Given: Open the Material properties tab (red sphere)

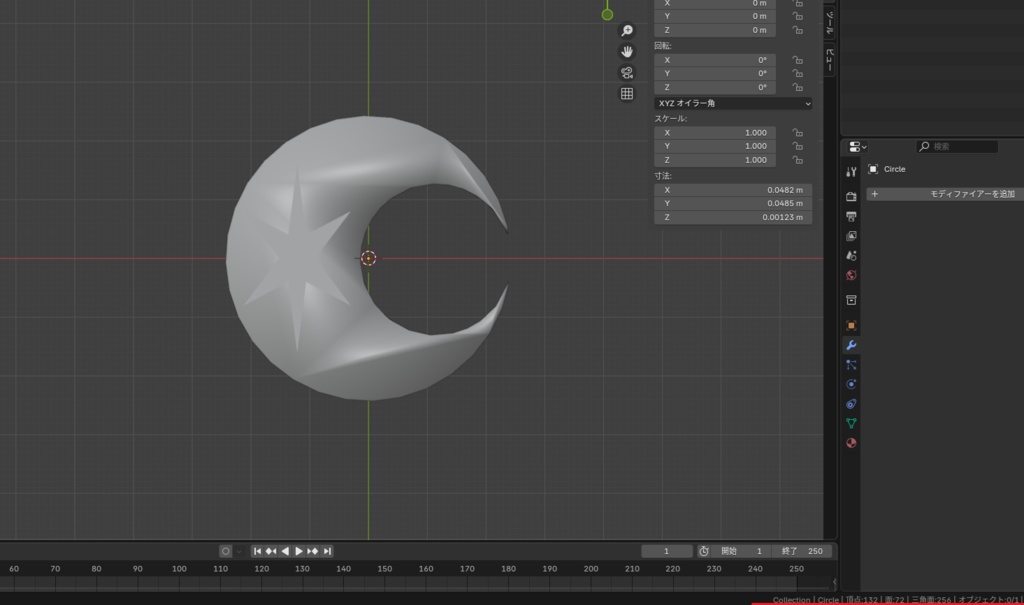Looking at the screenshot, I should click(851, 443).
